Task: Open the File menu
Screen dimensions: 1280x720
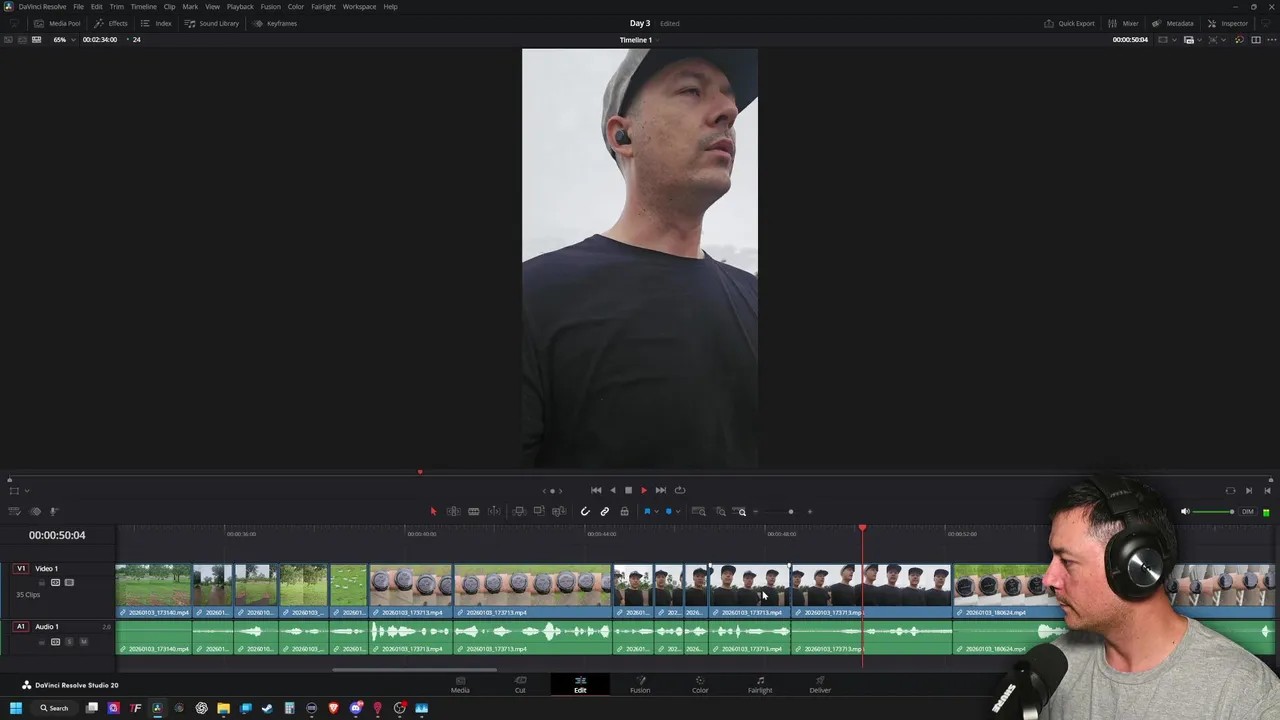Action: click(78, 7)
